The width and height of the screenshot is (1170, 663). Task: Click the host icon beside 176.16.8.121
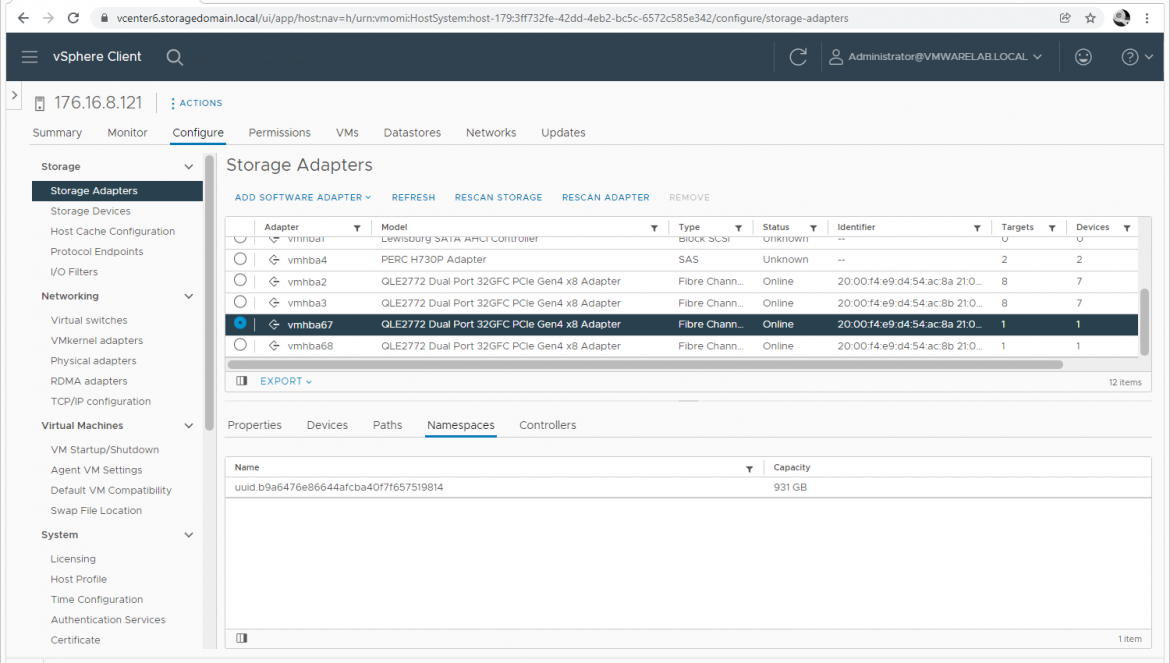[x=40, y=103]
